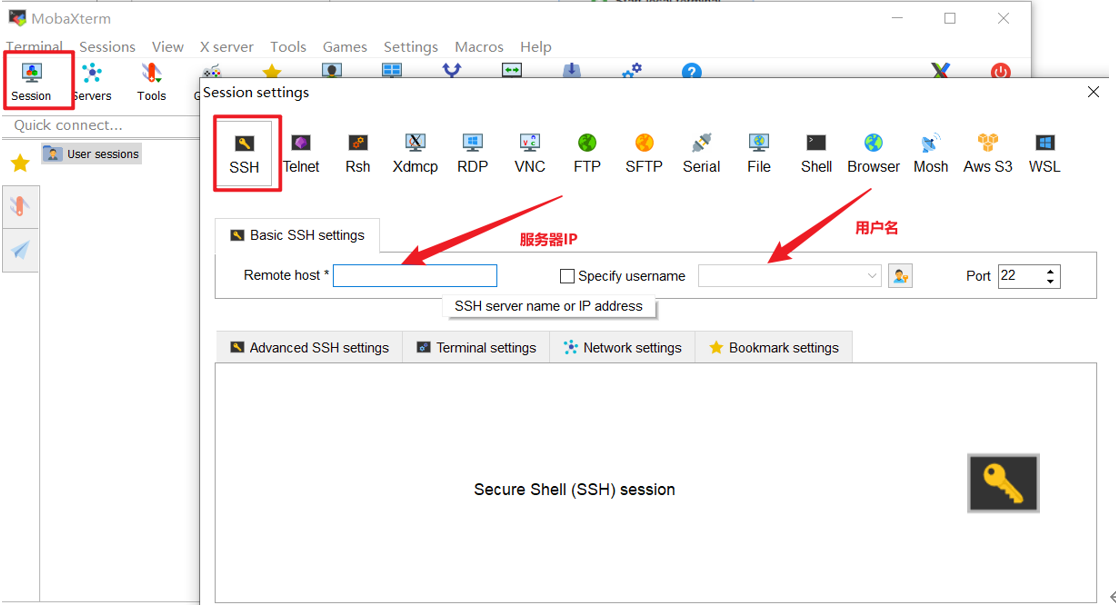Viewport: 1116px width, 607px height.
Task: Pick the Browser session type
Action: point(873,153)
